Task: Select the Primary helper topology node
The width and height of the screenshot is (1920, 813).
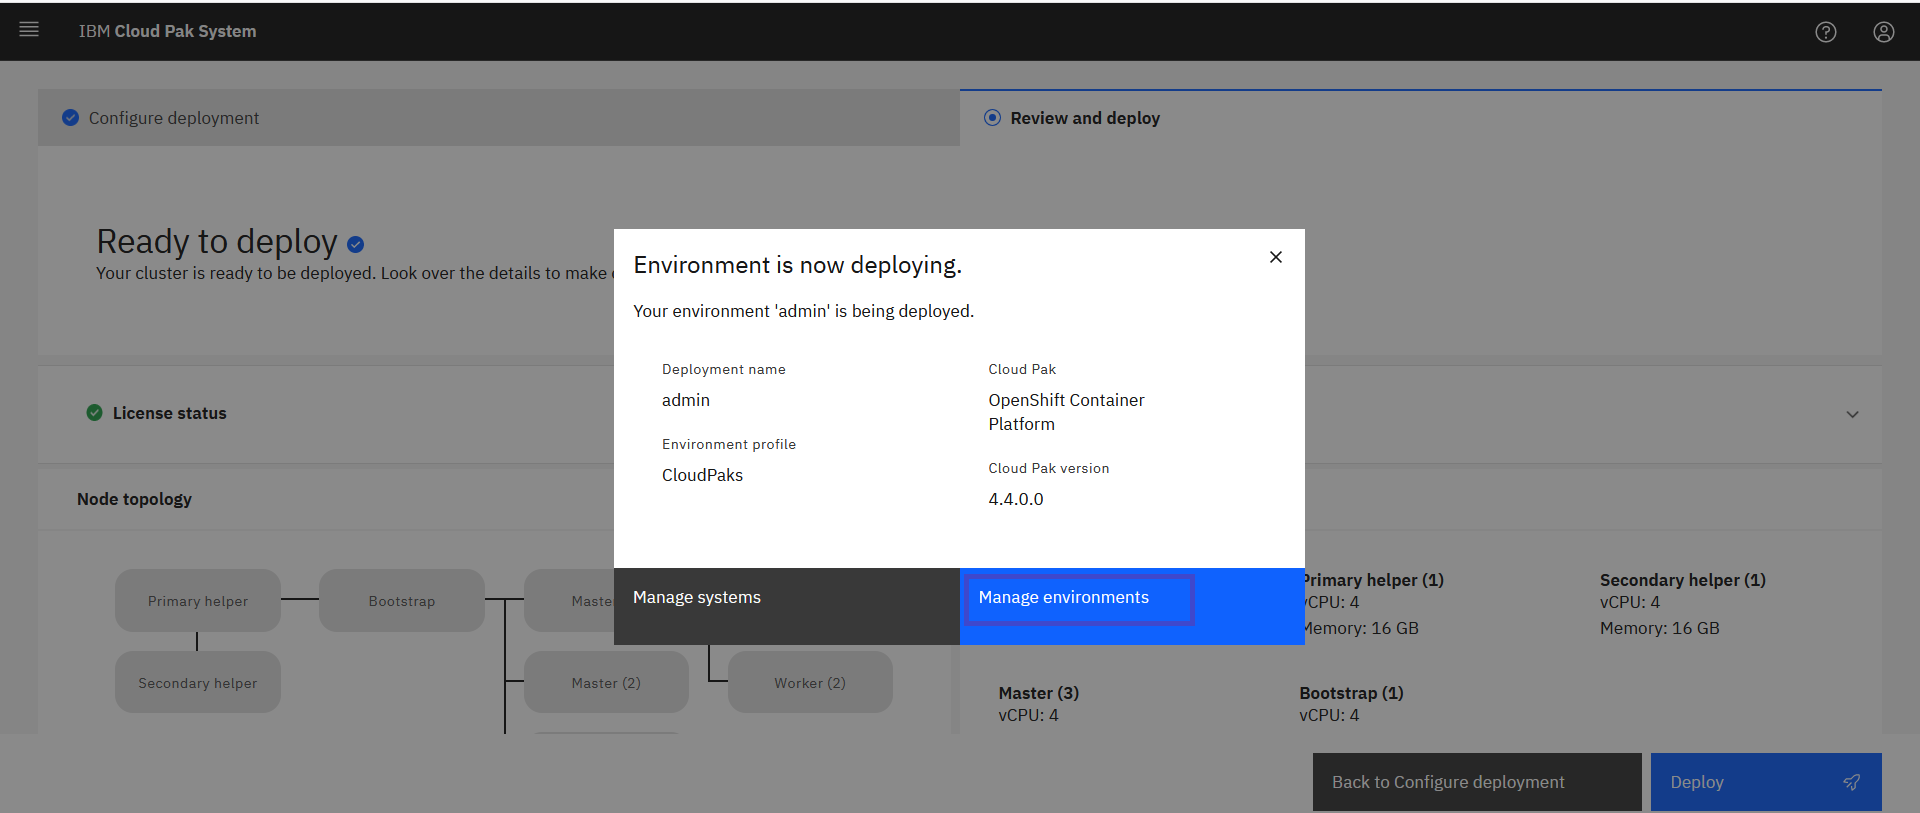Action: [x=198, y=601]
